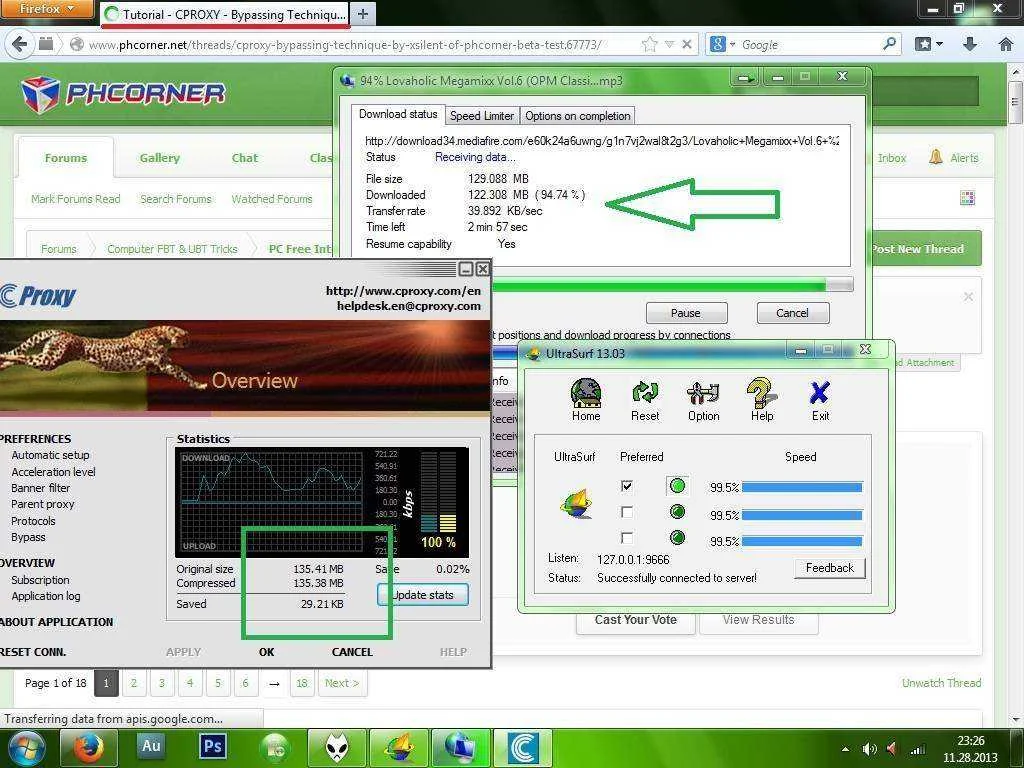Open Firefox from the taskbar
Viewport: 1024px width, 768px height.
pyautogui.click(x=89, y=748)
